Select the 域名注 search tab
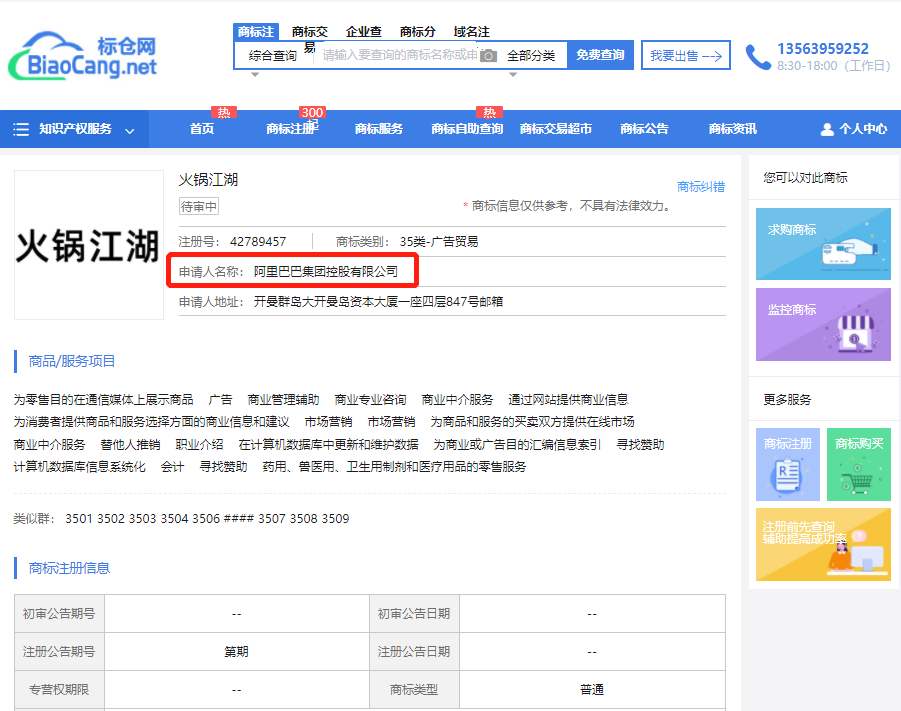This screenshot has width=901, height=711. pos(472,32)
